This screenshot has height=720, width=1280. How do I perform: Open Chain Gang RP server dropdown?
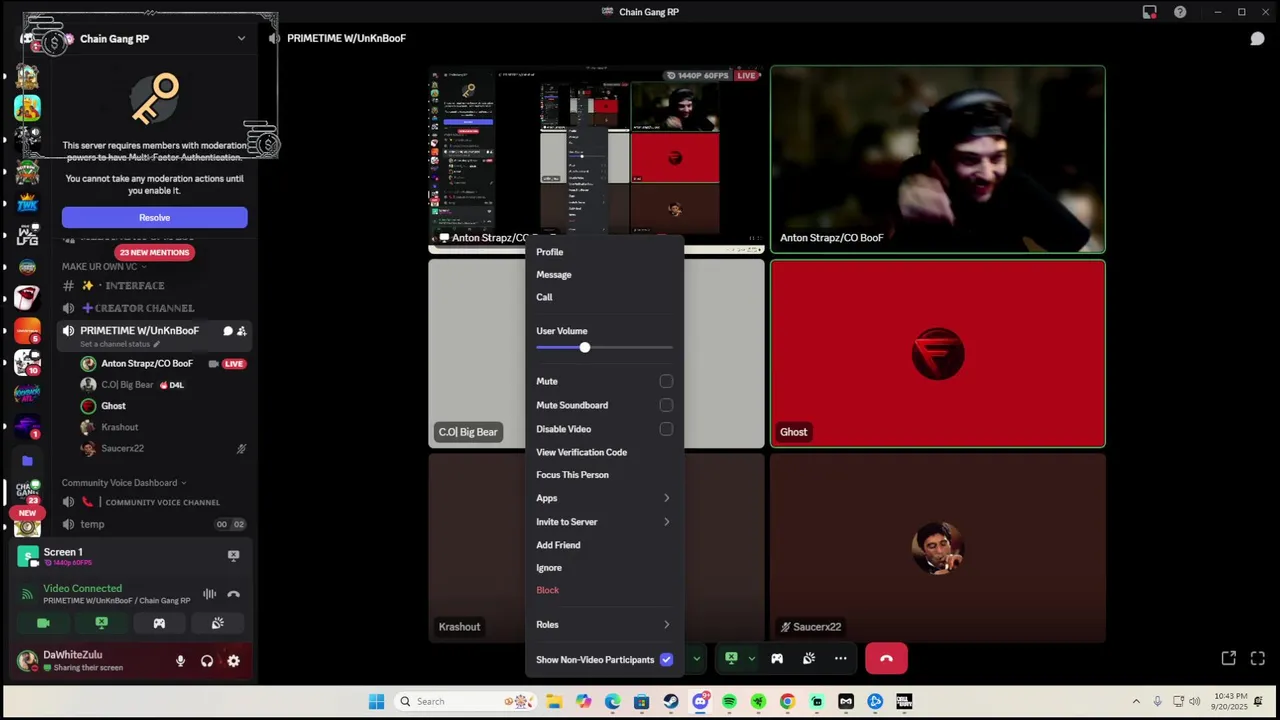pos(241,39)
